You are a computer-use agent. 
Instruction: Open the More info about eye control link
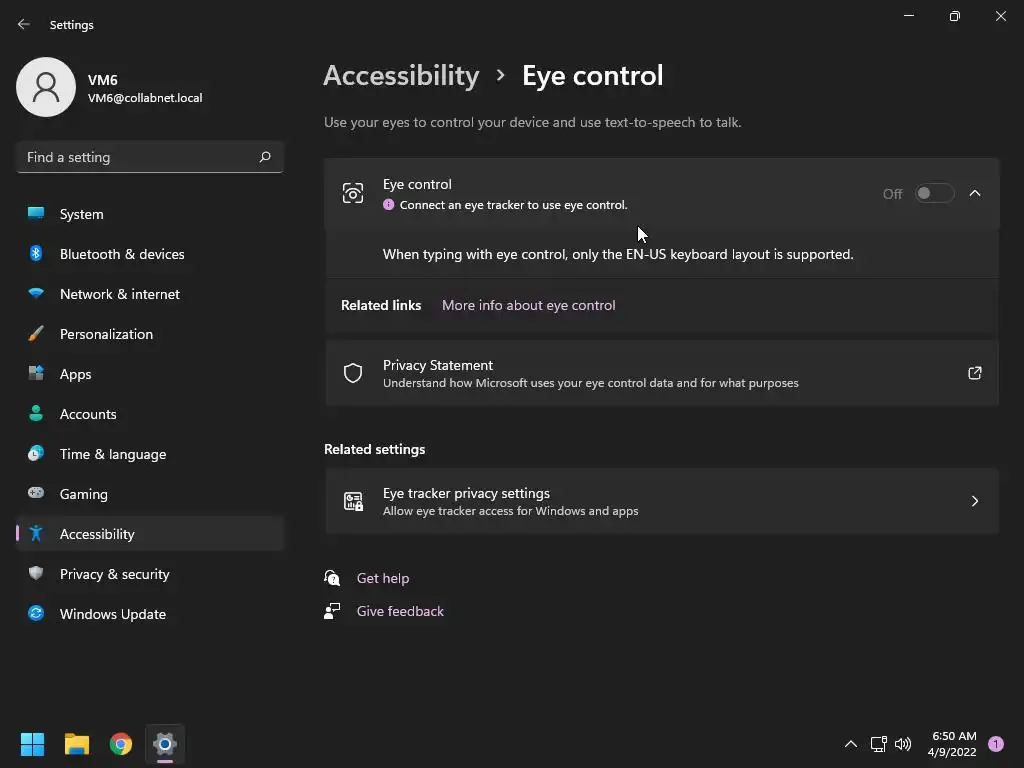click(x=528, y=305)
